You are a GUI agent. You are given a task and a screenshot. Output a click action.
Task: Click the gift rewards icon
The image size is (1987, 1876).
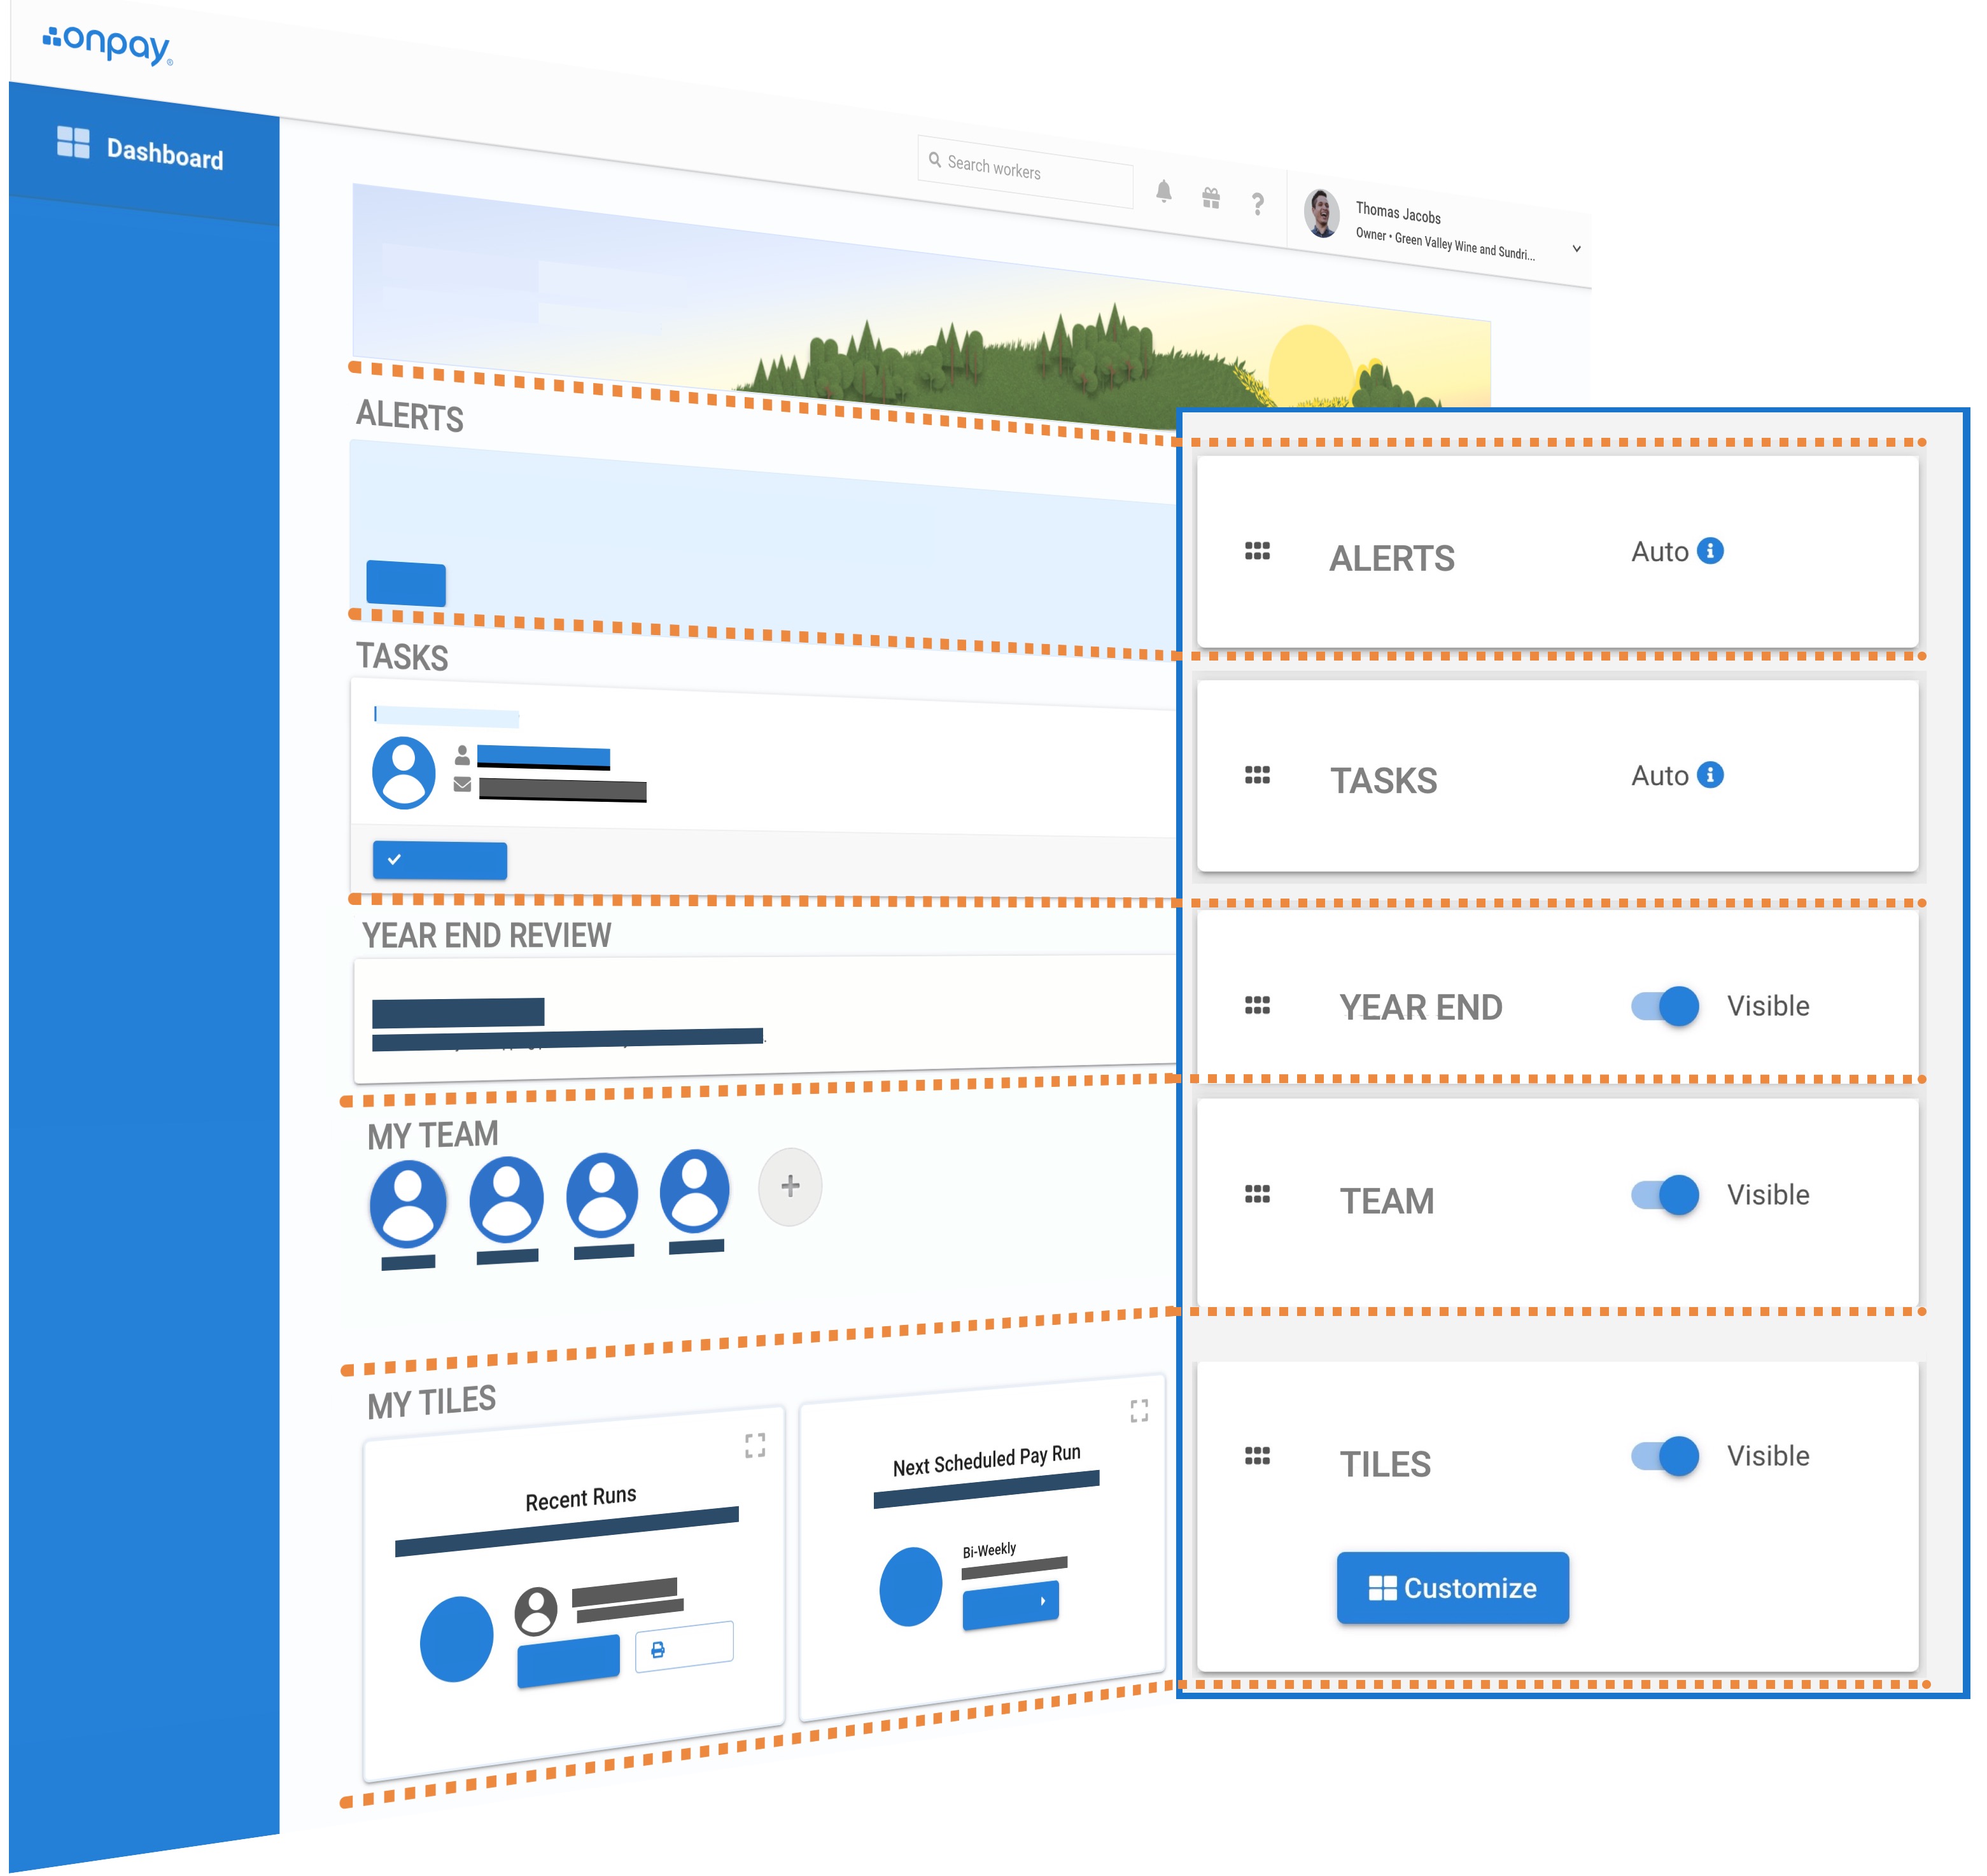point(1210,198)
